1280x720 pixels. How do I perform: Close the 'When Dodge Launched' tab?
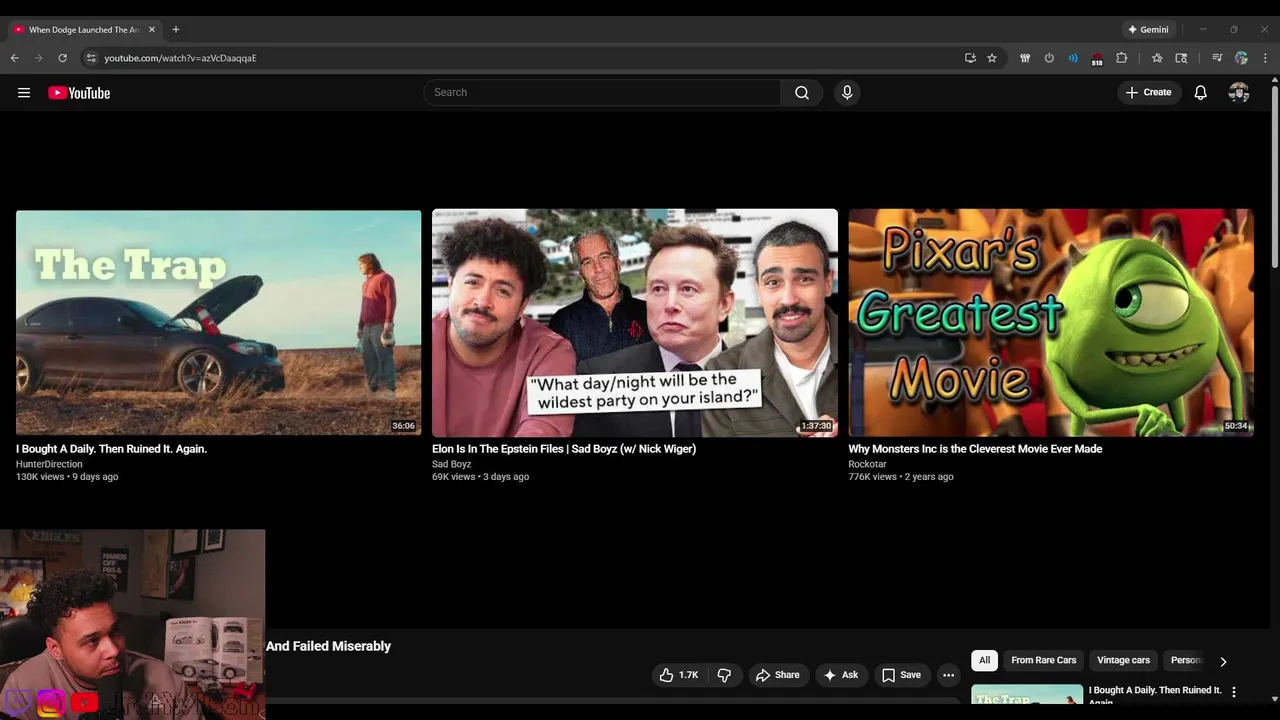point(152,30)
